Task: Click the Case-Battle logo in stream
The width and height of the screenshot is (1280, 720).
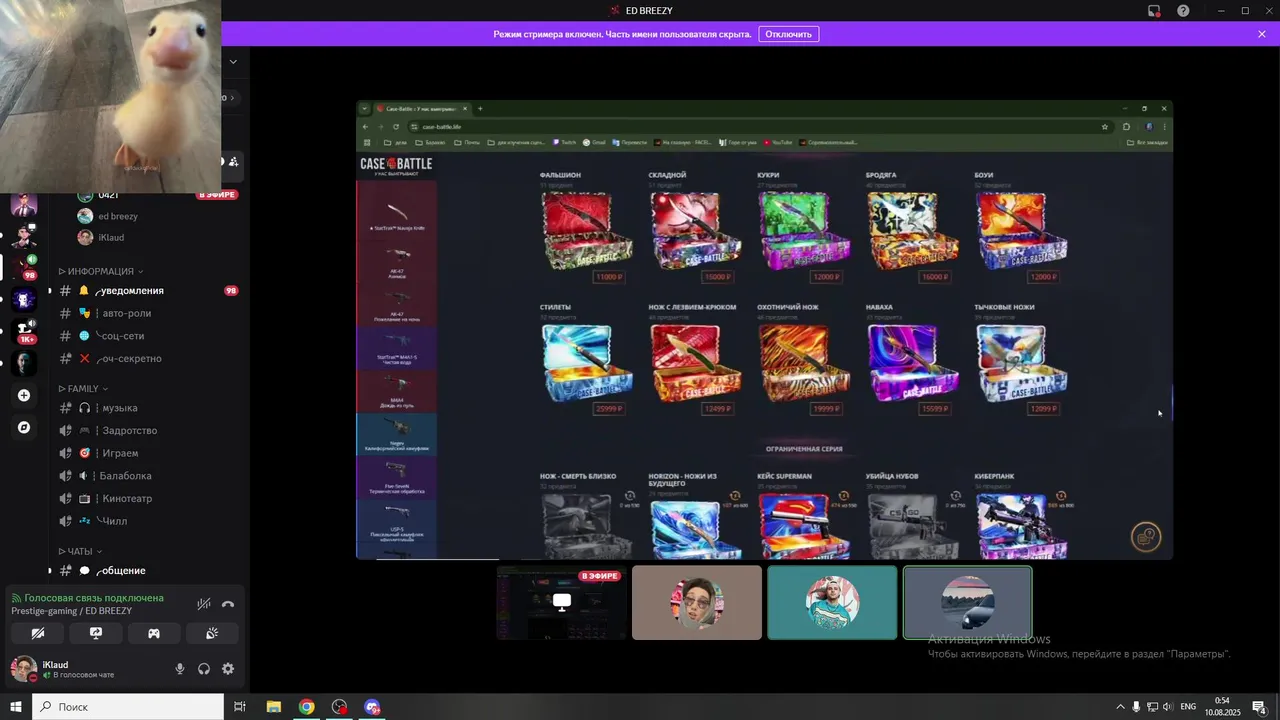Action: click(396, 165)
